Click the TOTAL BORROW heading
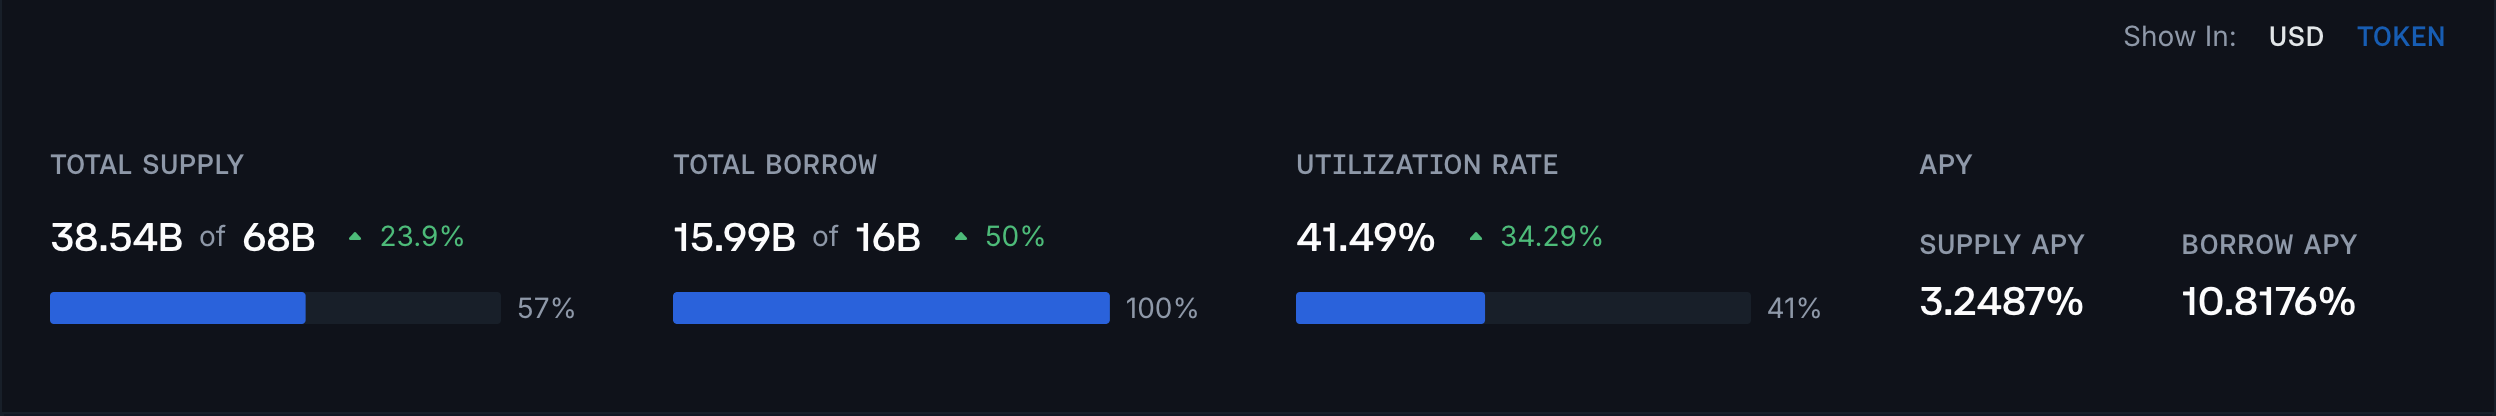This screenshot has width=2496, height=416. pyautogui.click(x=775, y=165)
